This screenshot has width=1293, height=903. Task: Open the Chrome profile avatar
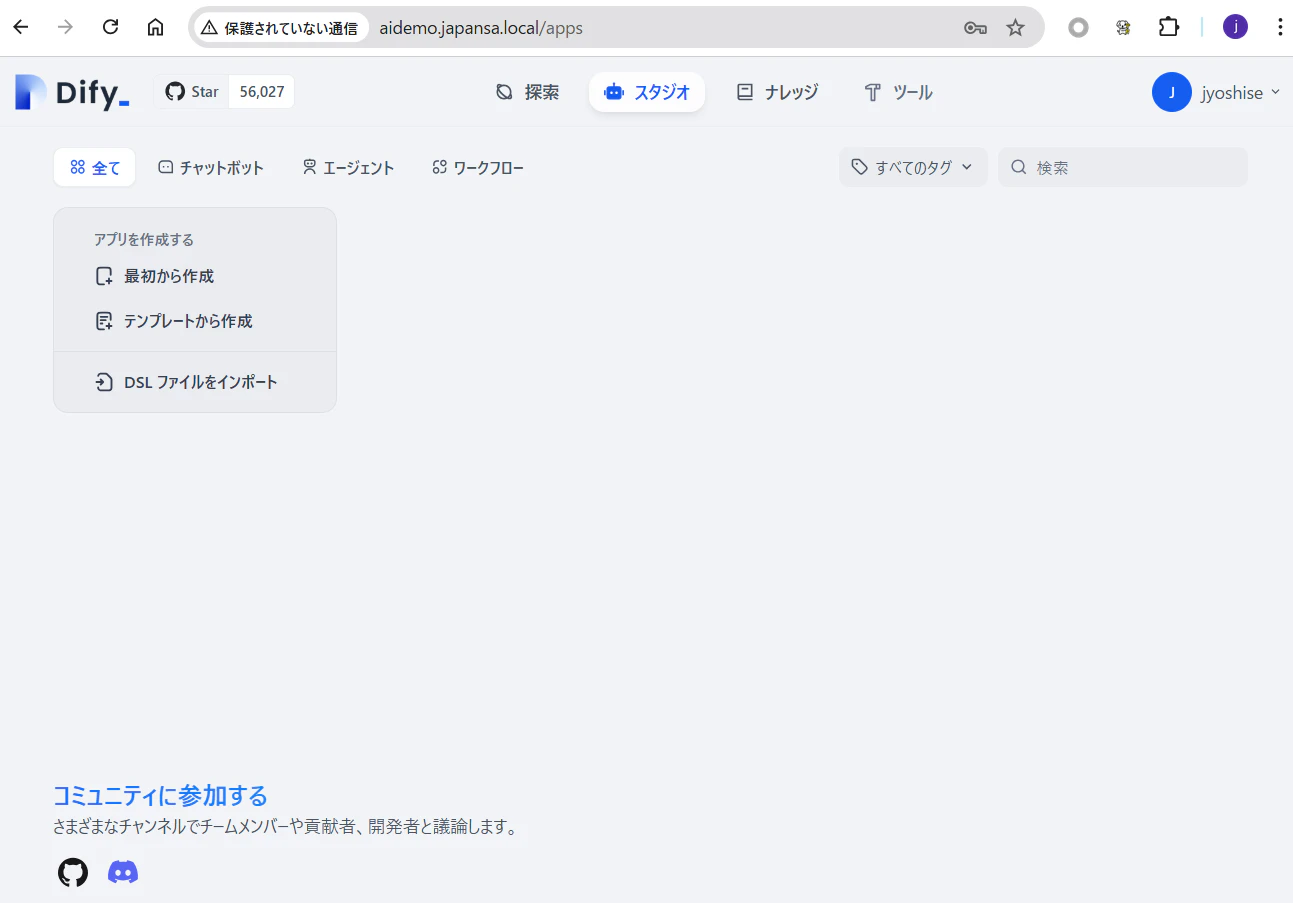pyautogui.click(x=1235, y=28)
